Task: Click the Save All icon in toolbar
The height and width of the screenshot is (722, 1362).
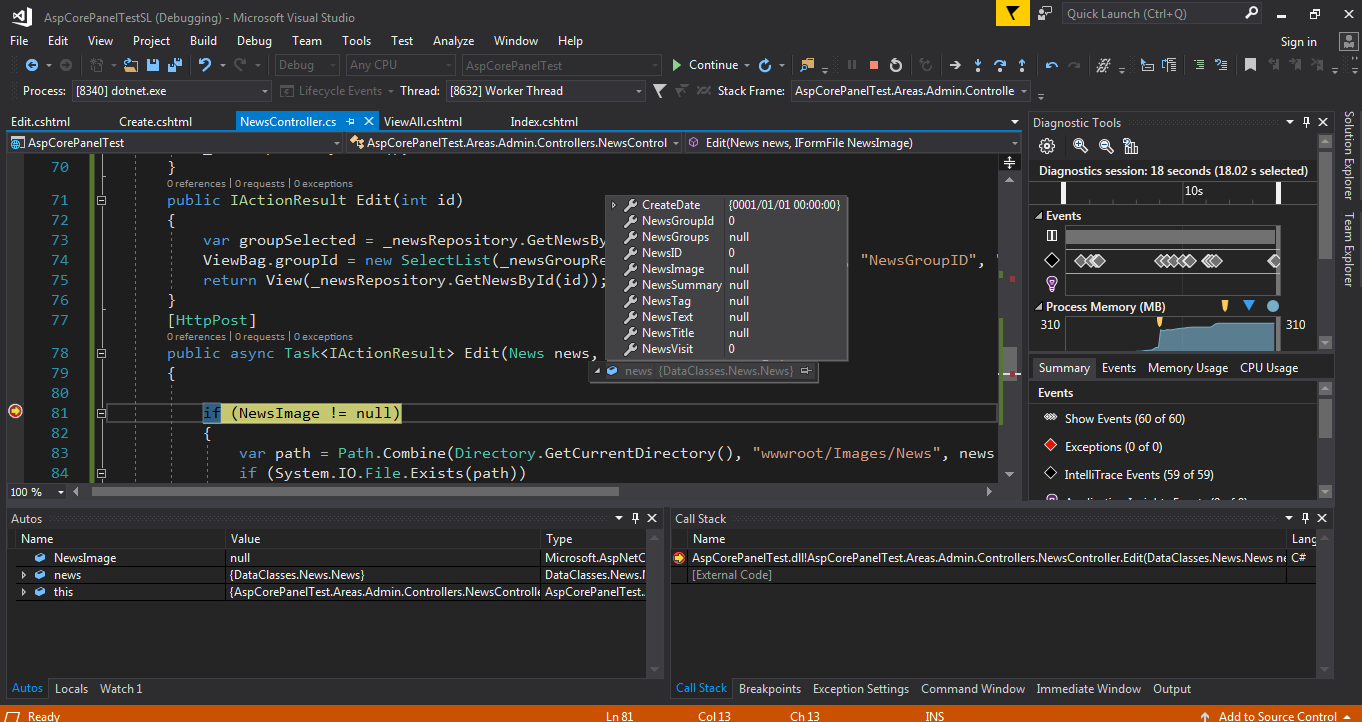Action: tap(175, 65)
